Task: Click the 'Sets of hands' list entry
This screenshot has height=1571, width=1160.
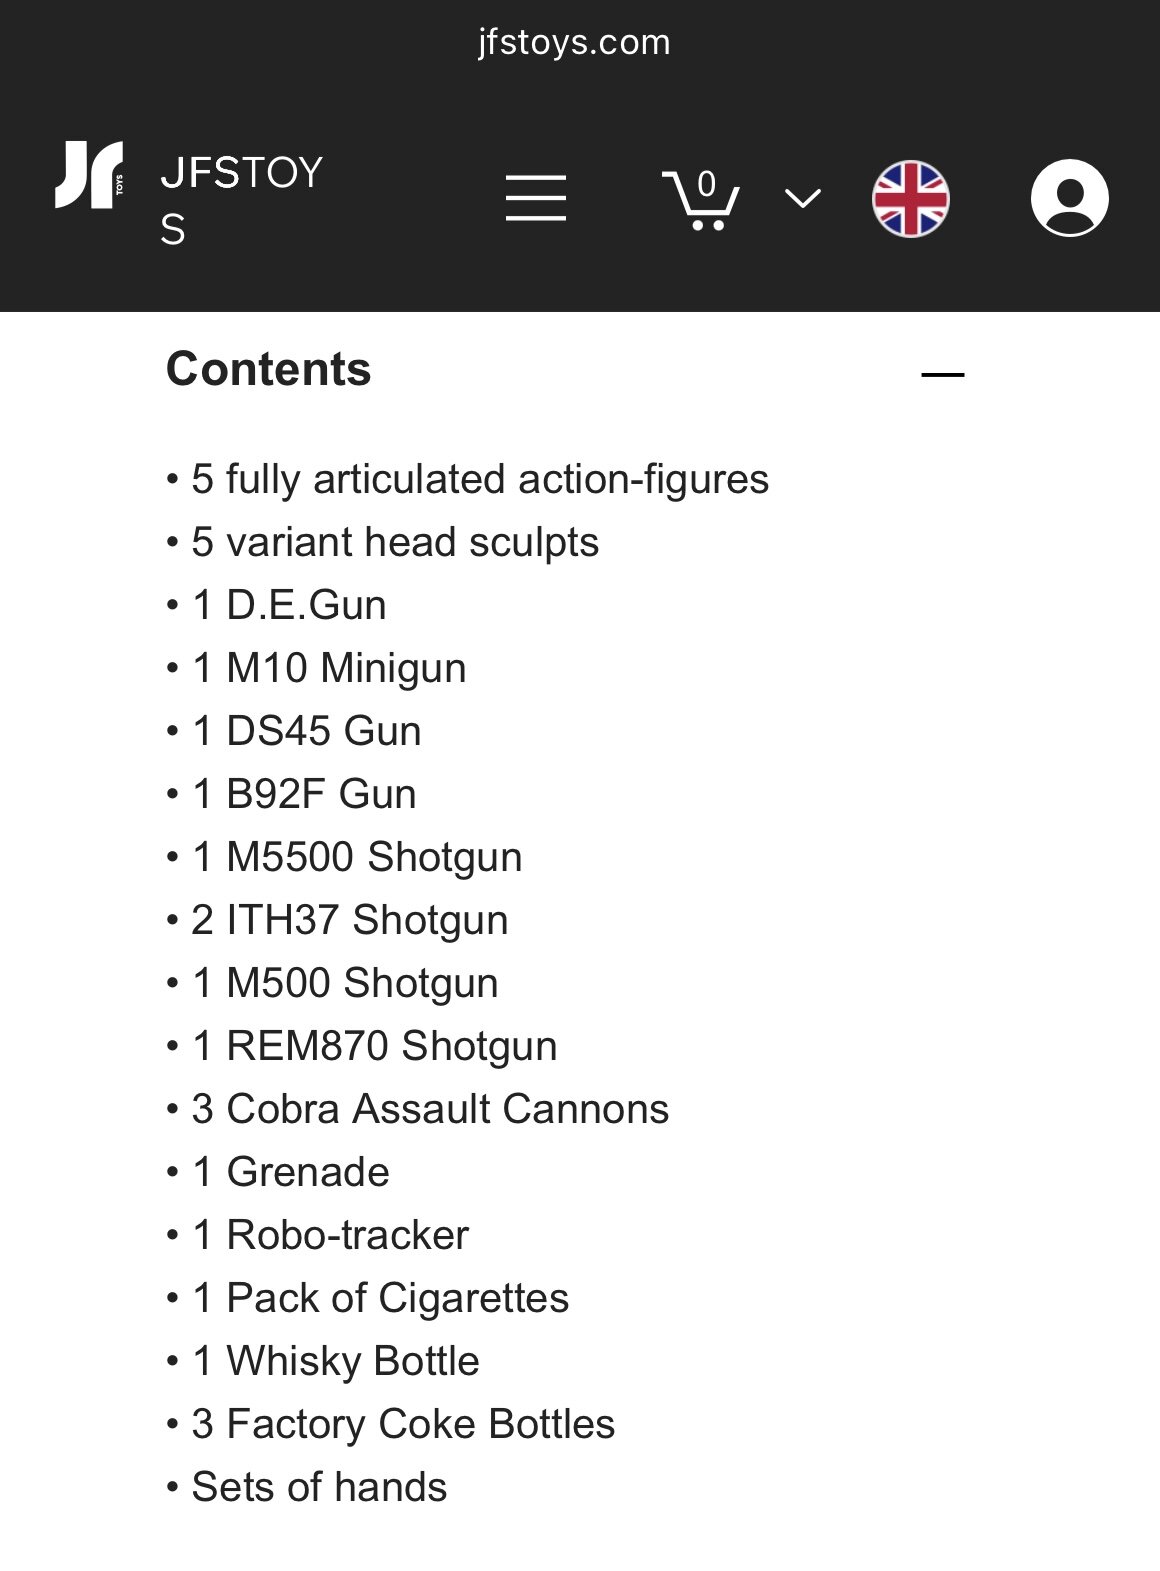Action: (x=307, y=1487)
